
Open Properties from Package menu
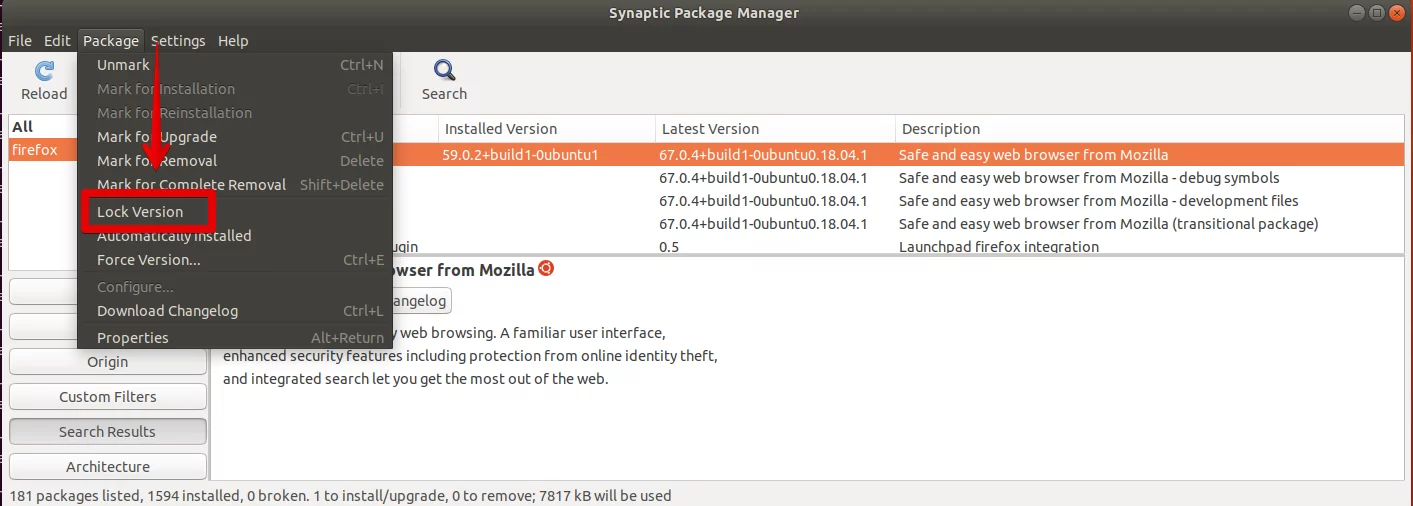pyautogui.click(x=235, y=338)
